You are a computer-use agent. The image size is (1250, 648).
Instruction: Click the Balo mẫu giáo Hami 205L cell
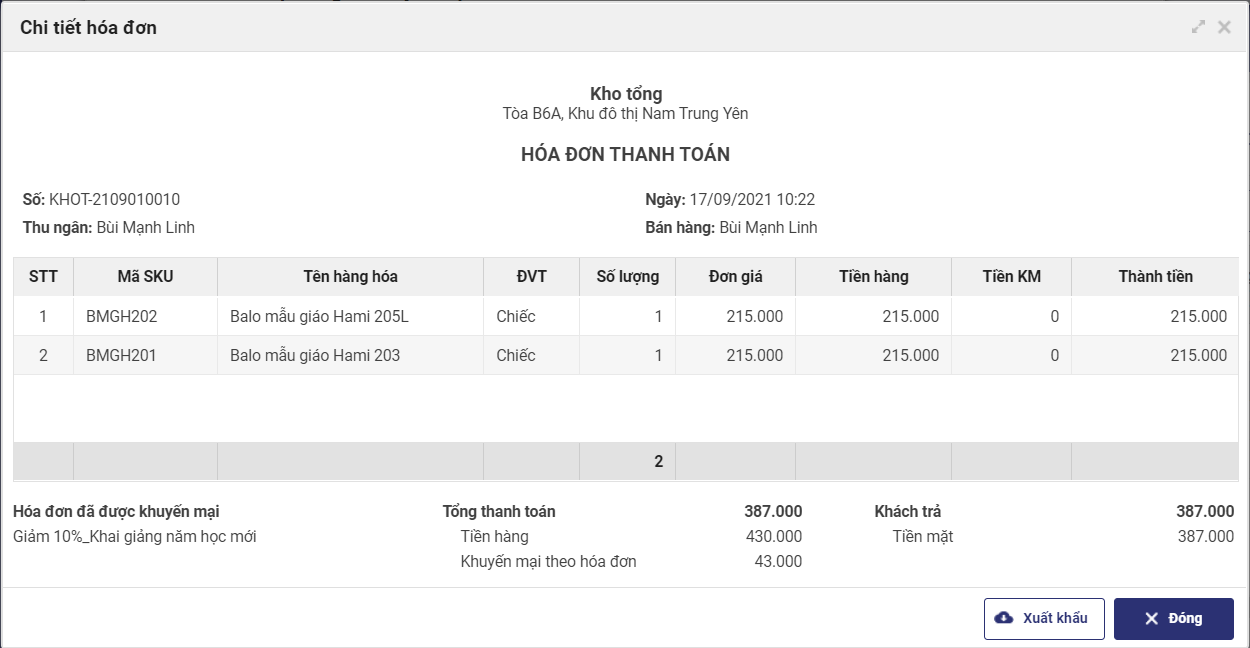pos(319,317)
